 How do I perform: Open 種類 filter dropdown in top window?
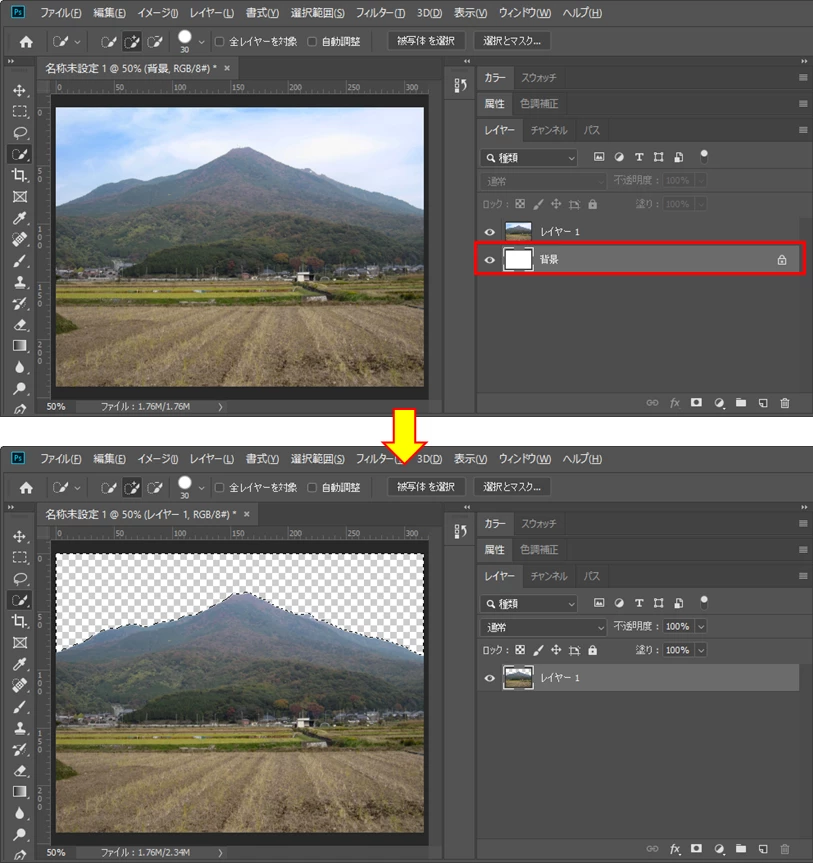point(528,158)
